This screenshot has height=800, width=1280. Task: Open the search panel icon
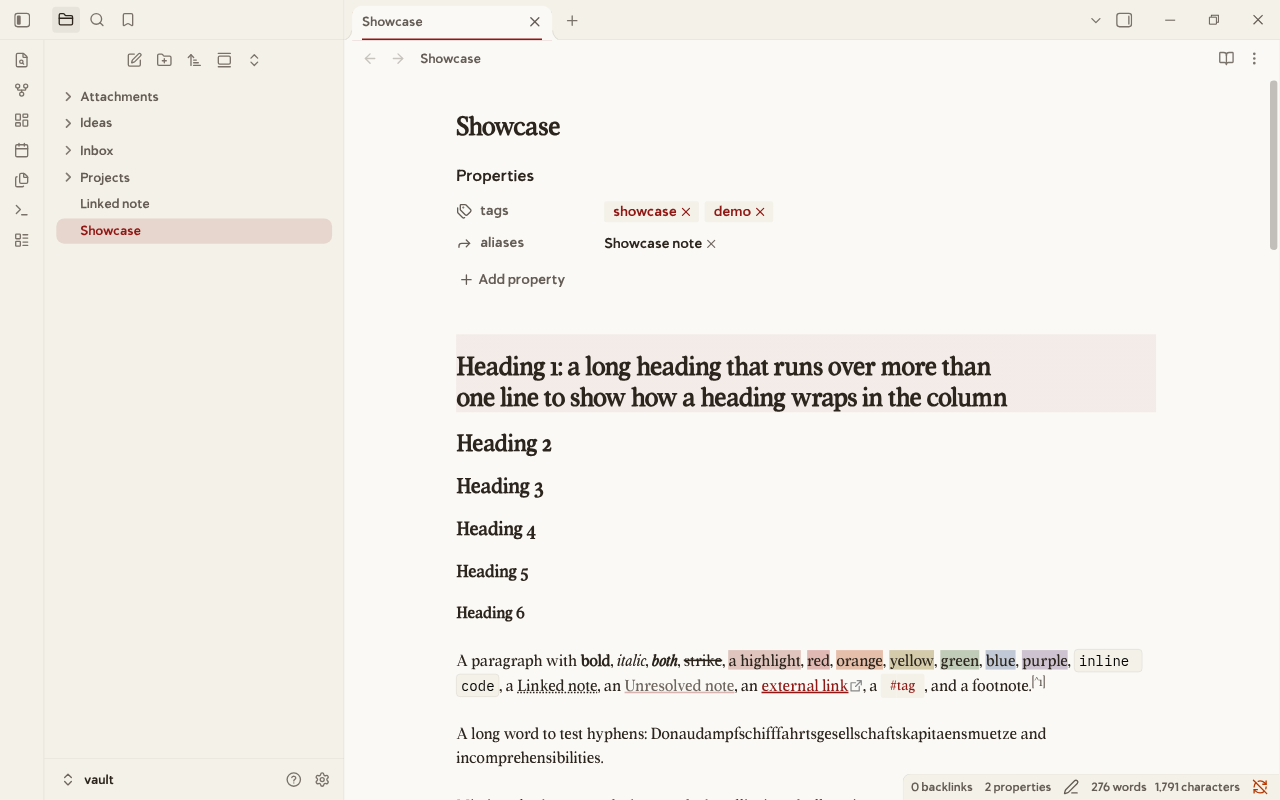(x=97, y=20)
